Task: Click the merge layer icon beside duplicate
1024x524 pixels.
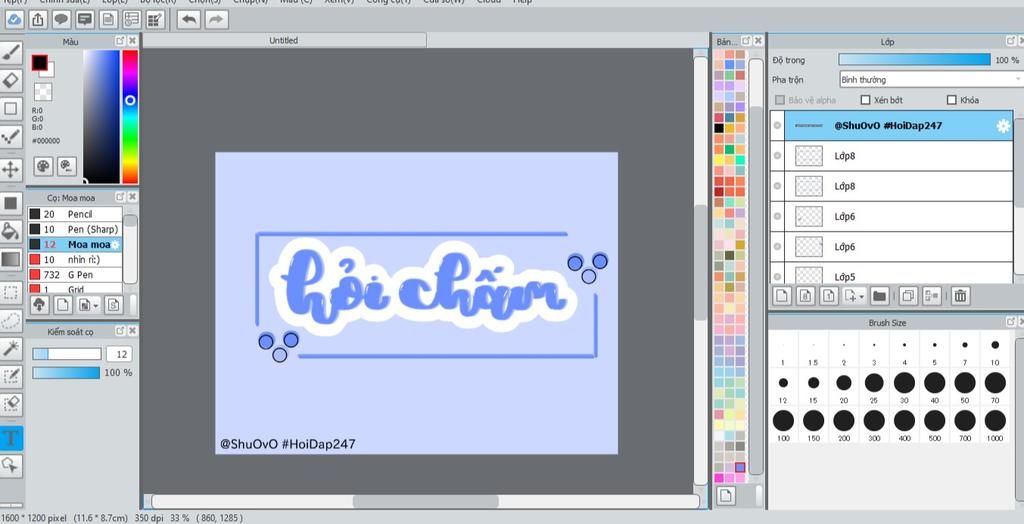Action: pos(932,295)
